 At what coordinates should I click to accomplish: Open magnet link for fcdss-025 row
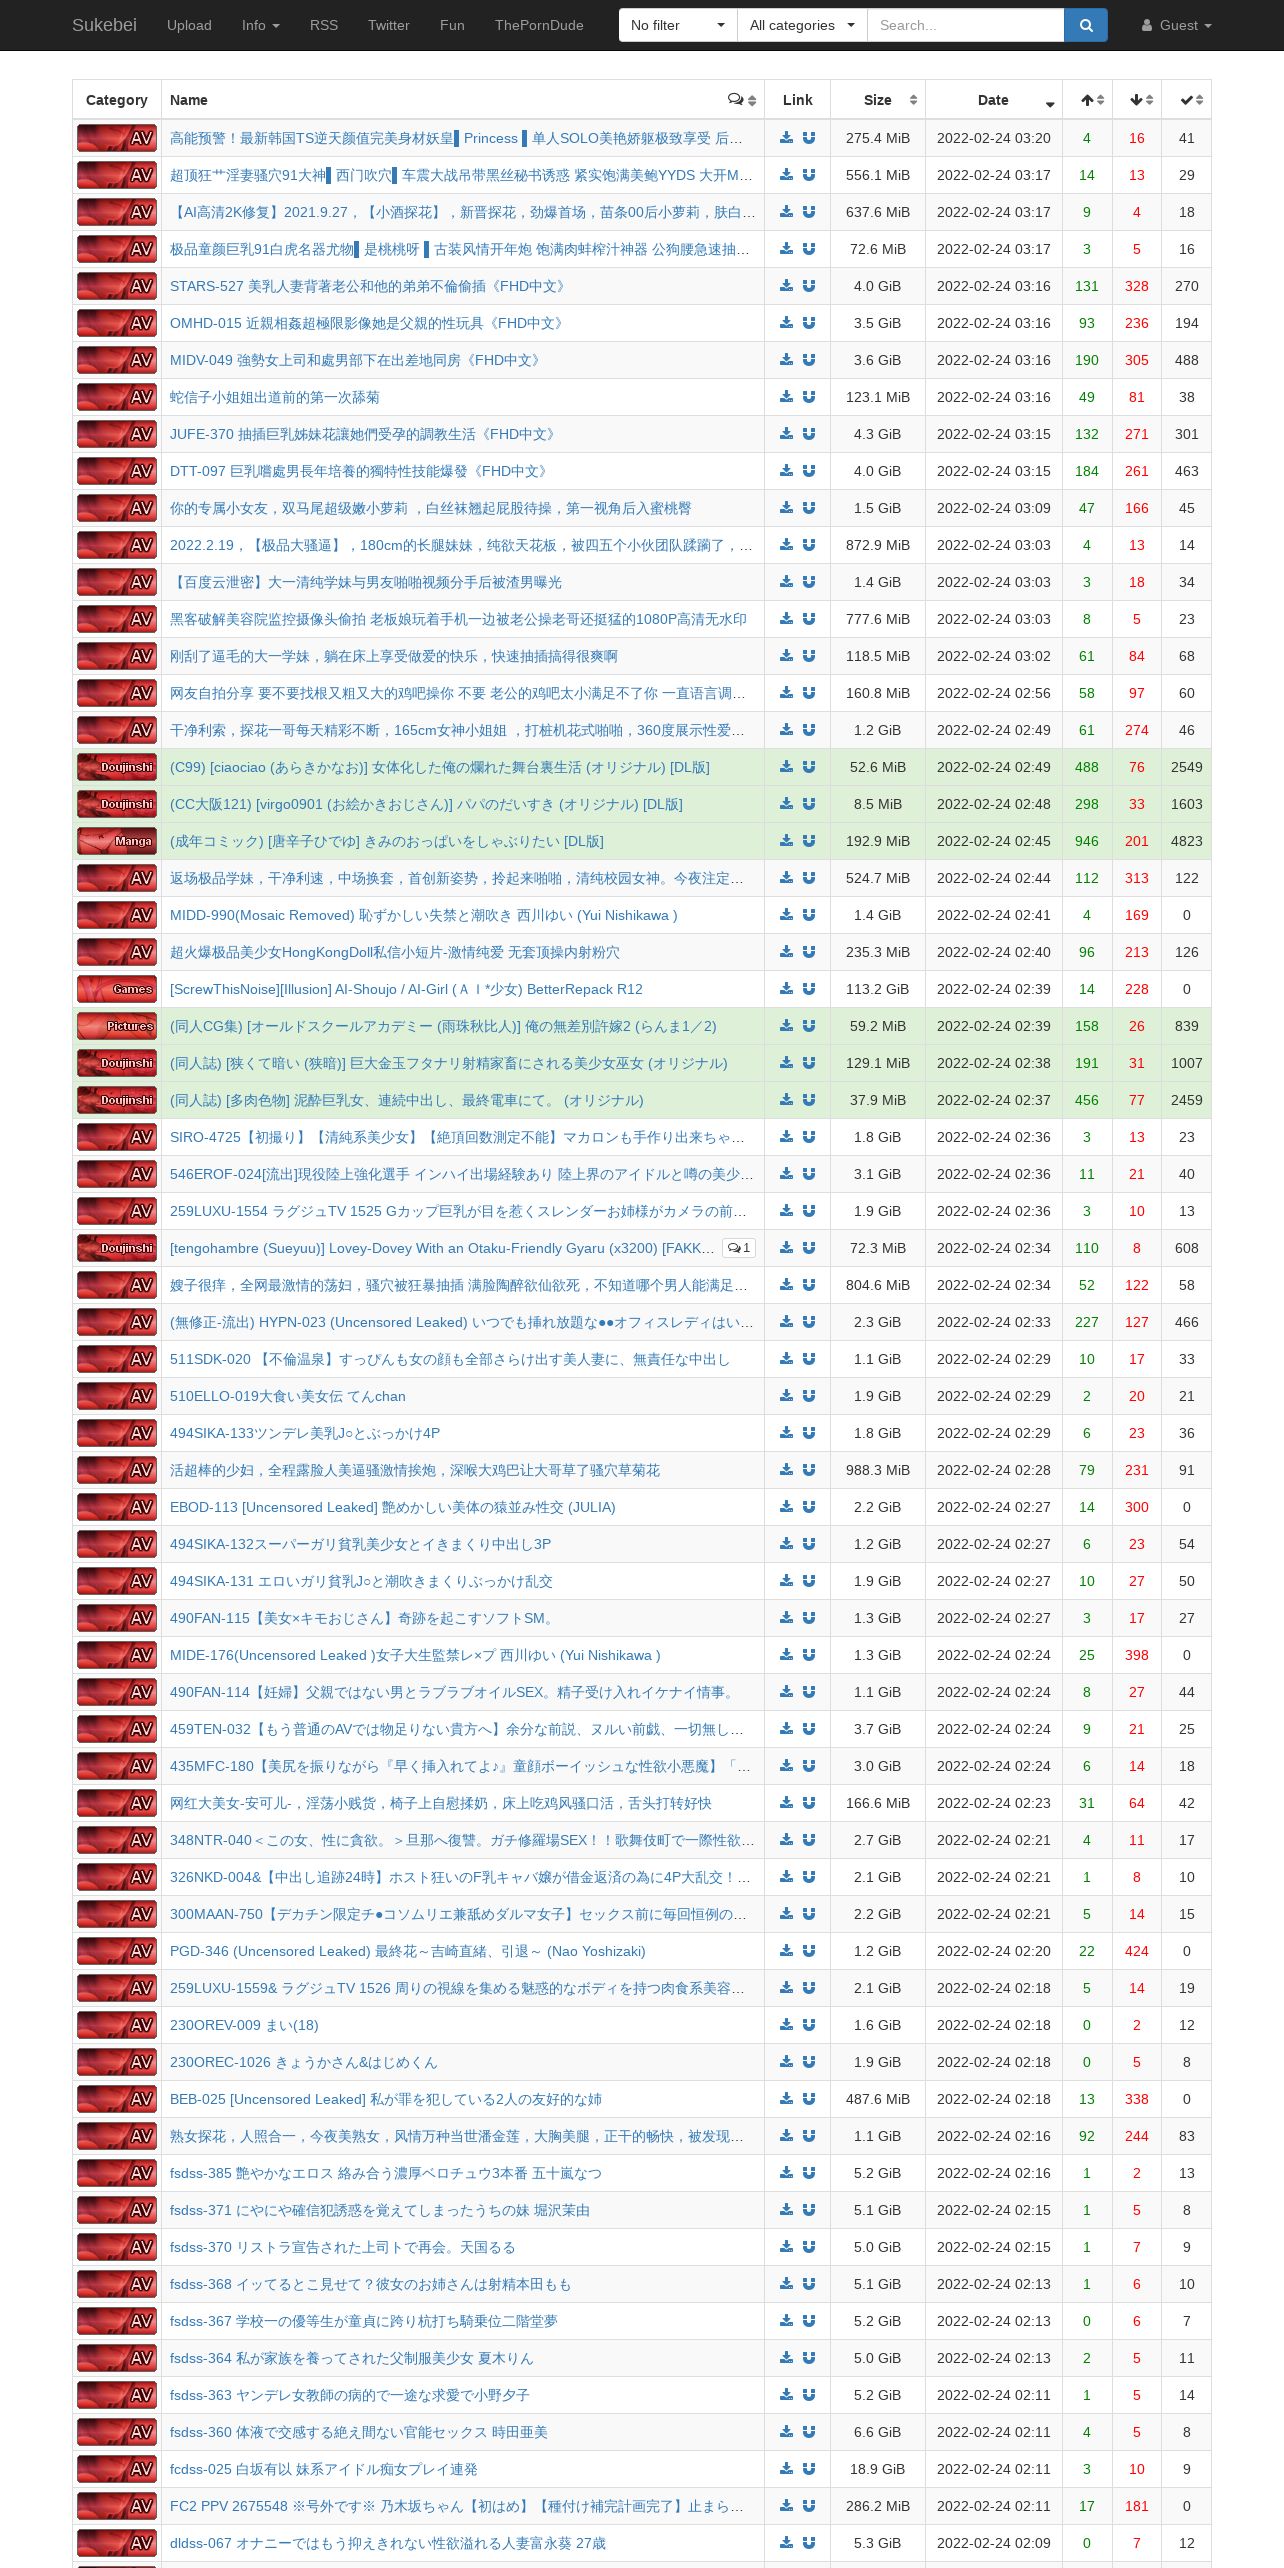(809, 2469)
